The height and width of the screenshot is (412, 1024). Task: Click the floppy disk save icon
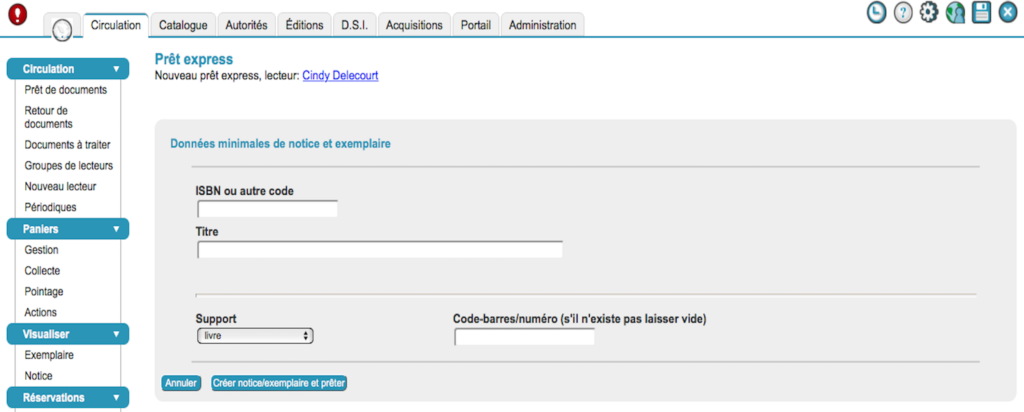[981, 13]
